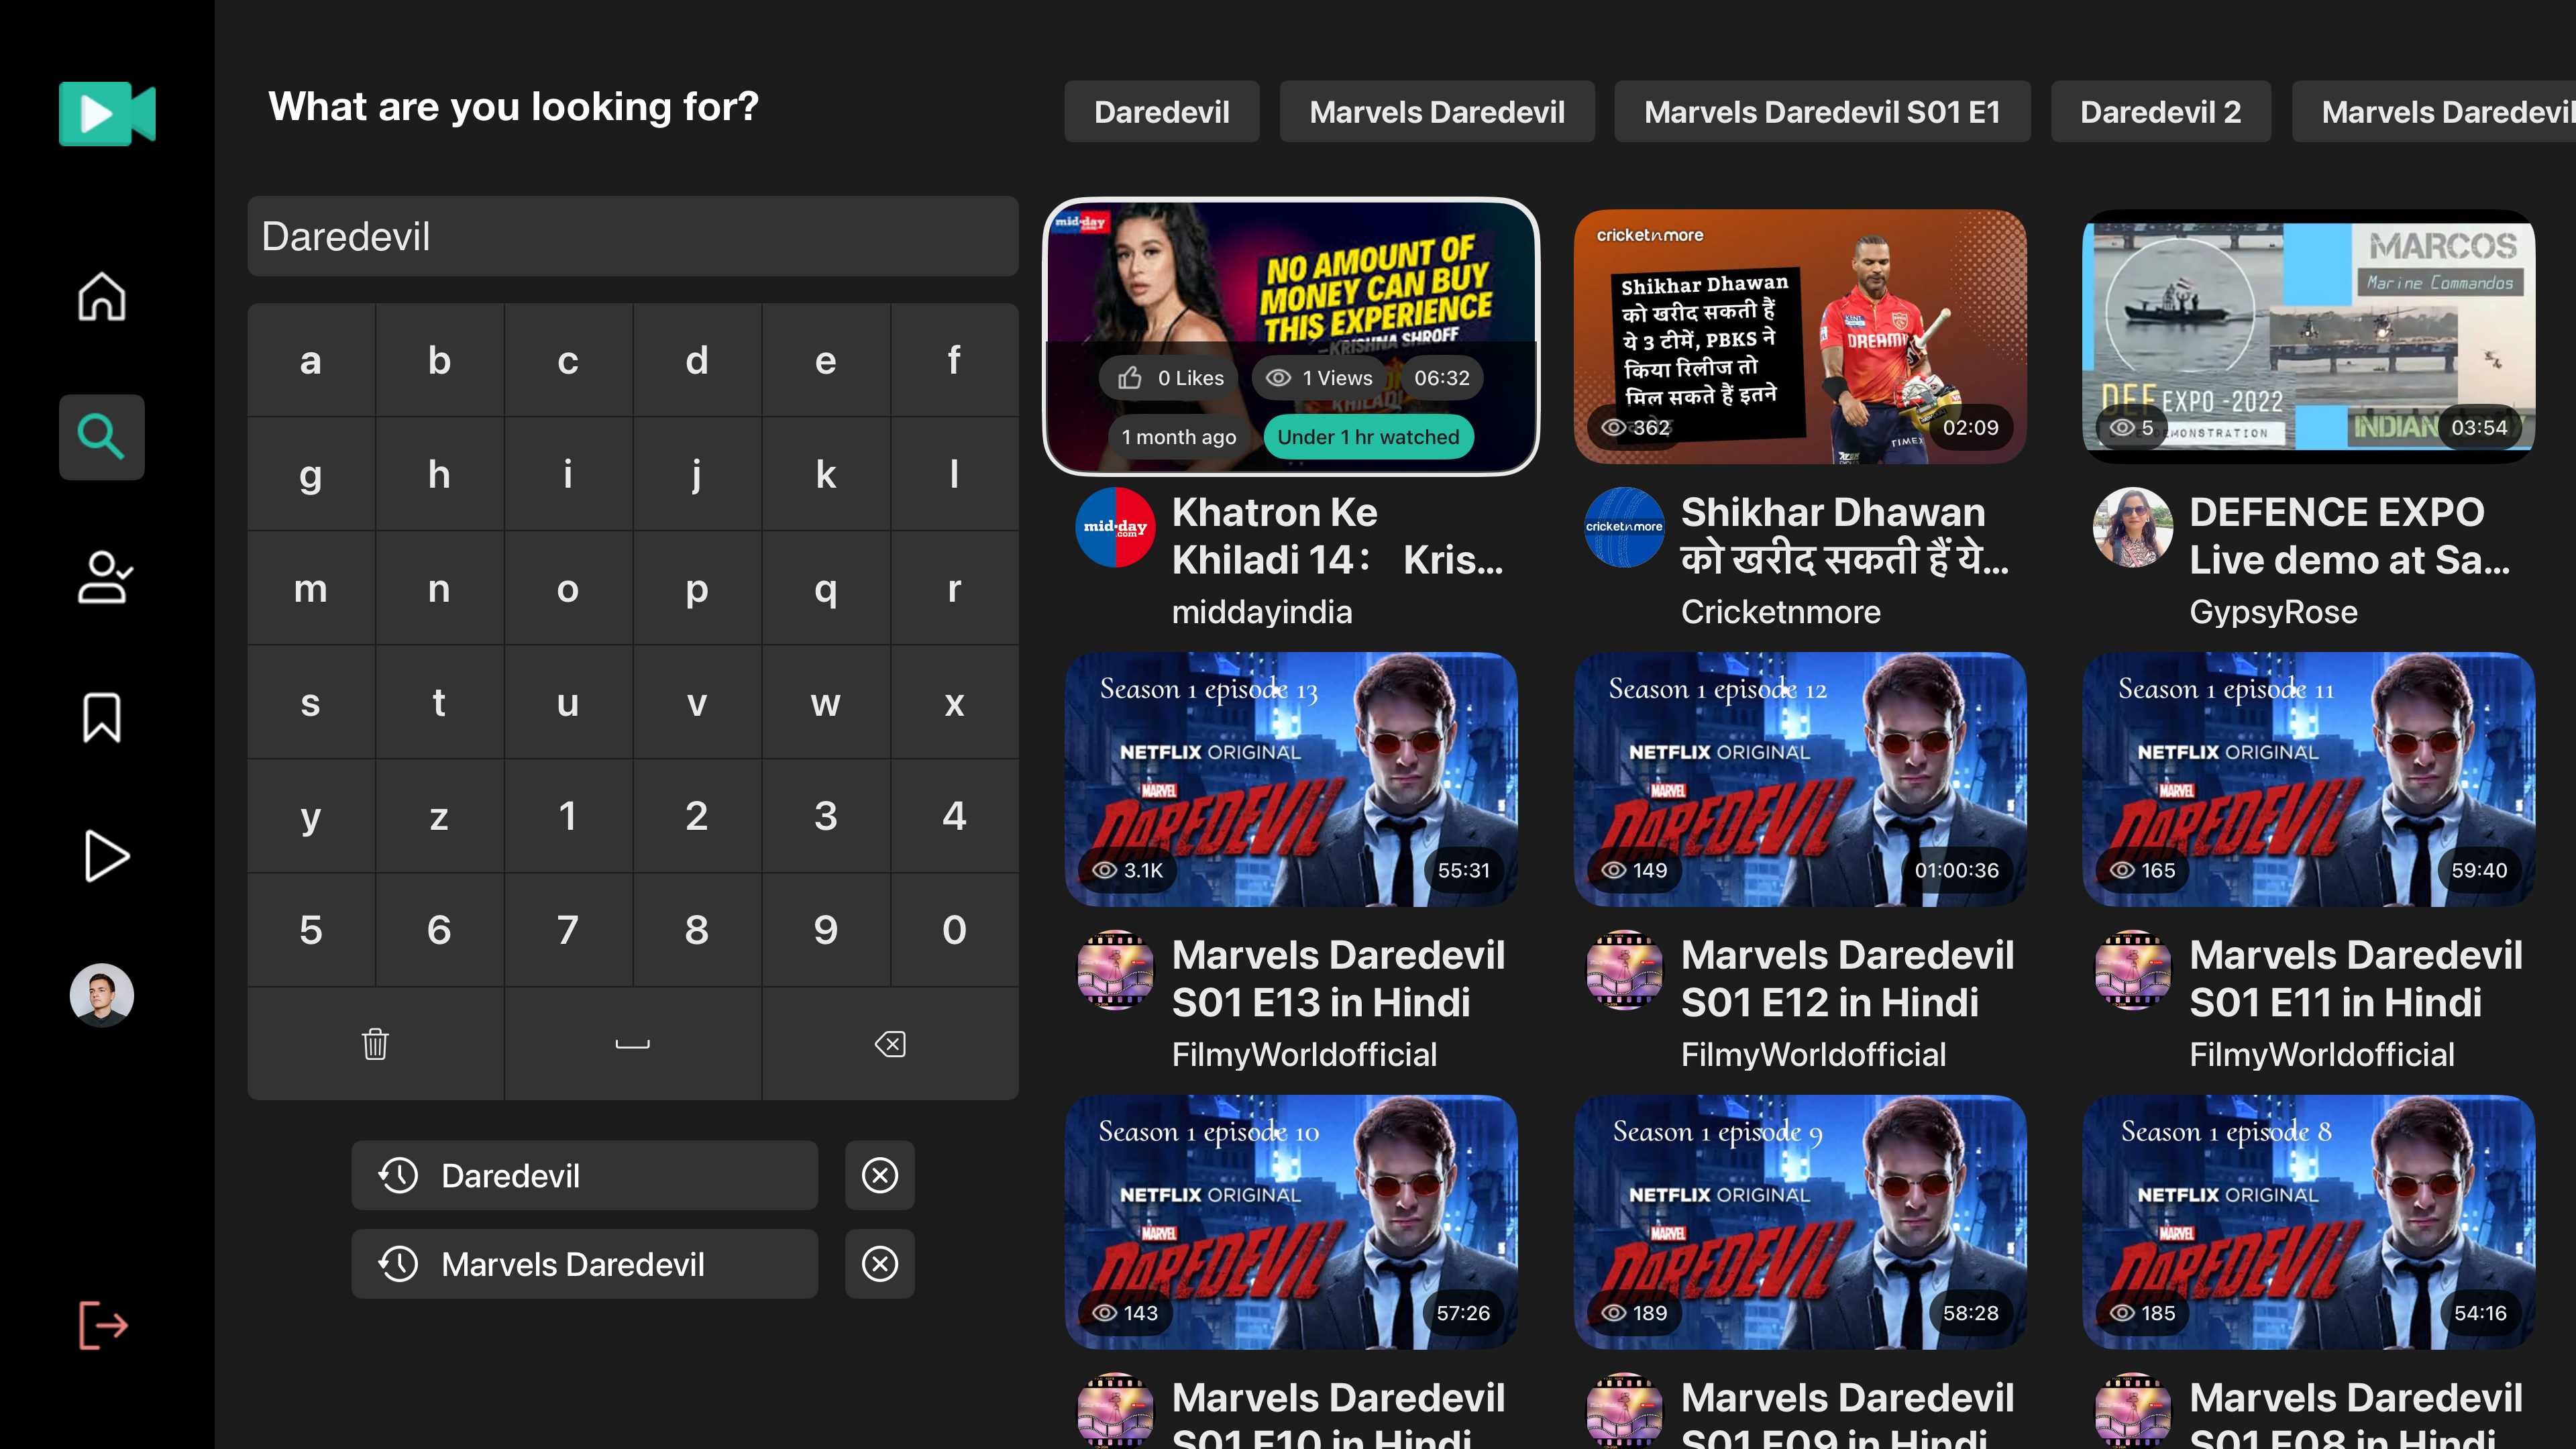
Task: Select the Daredevil suggestion chip
Action: click(x=1162, y=112)
